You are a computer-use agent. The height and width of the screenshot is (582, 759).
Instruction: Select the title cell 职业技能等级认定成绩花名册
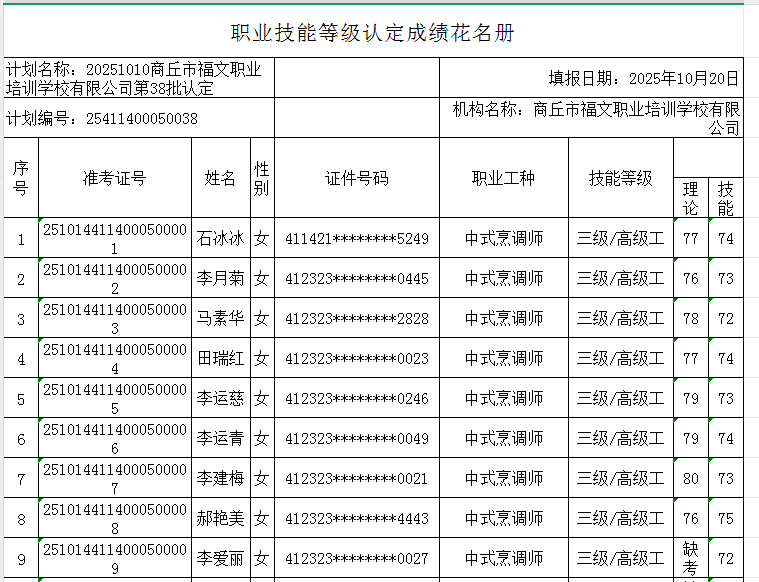[x=372, y=33]
